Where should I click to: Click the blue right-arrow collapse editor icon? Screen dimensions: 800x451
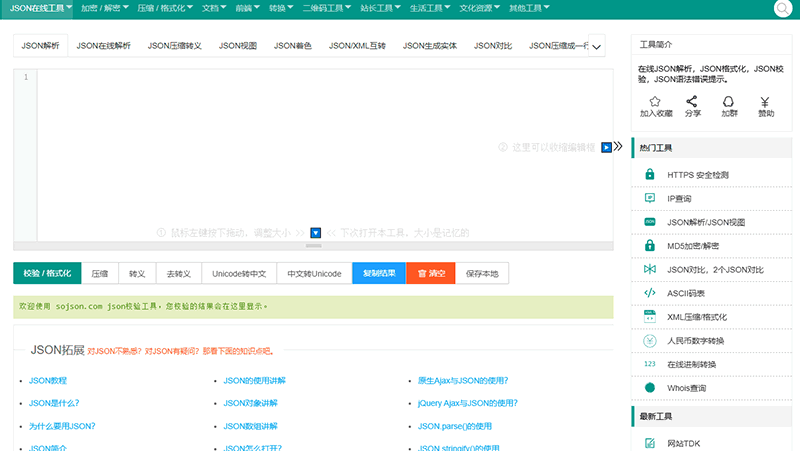click(x=606, y=147)
